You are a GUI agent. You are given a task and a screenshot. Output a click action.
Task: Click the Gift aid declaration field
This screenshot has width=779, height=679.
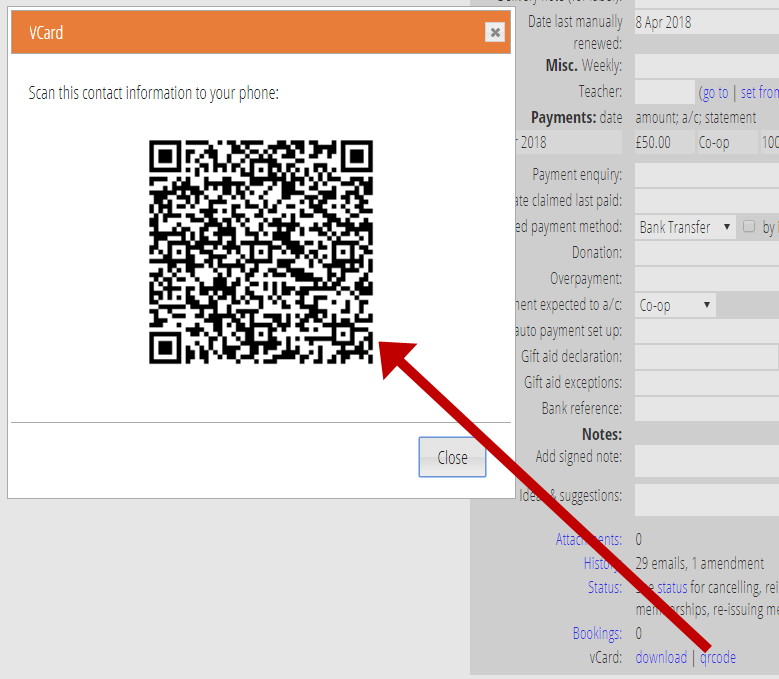tap(706, 357)
